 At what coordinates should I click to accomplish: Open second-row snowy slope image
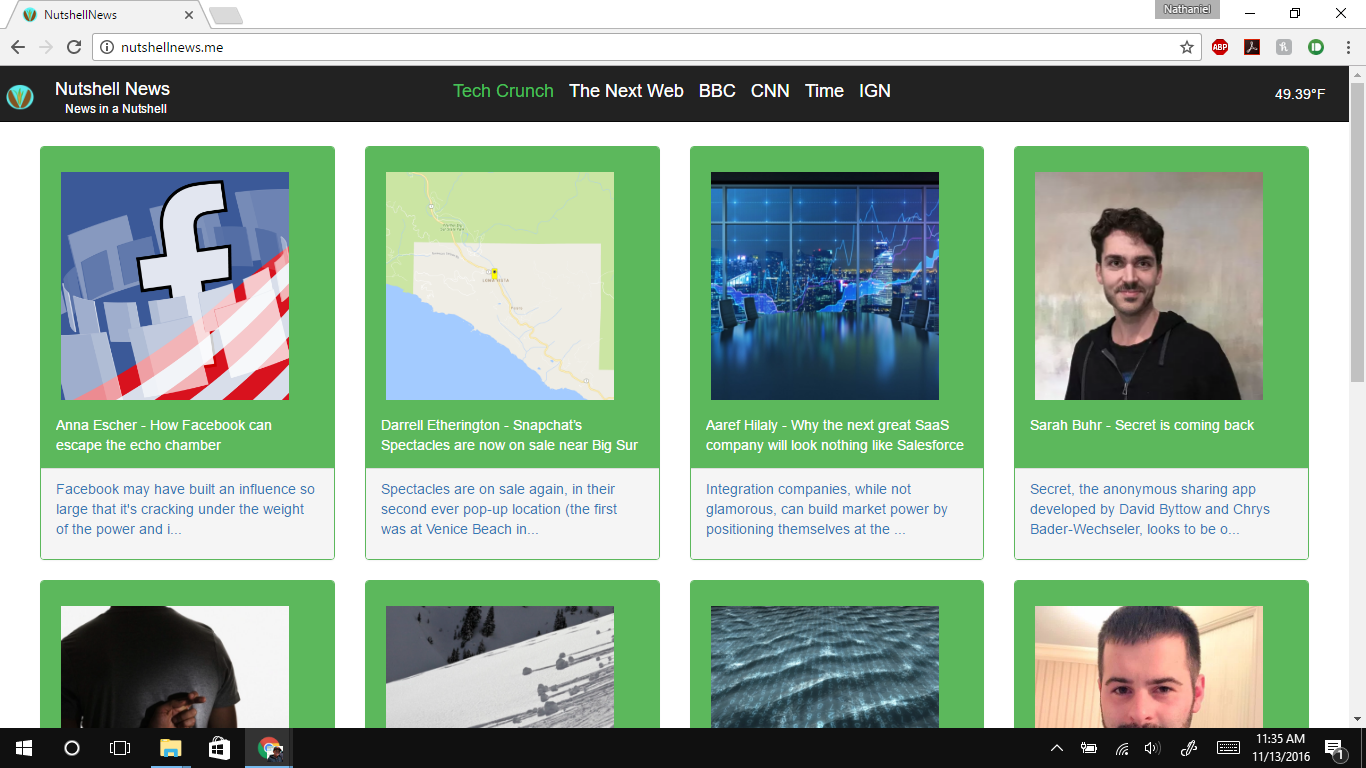click(500, 667)
